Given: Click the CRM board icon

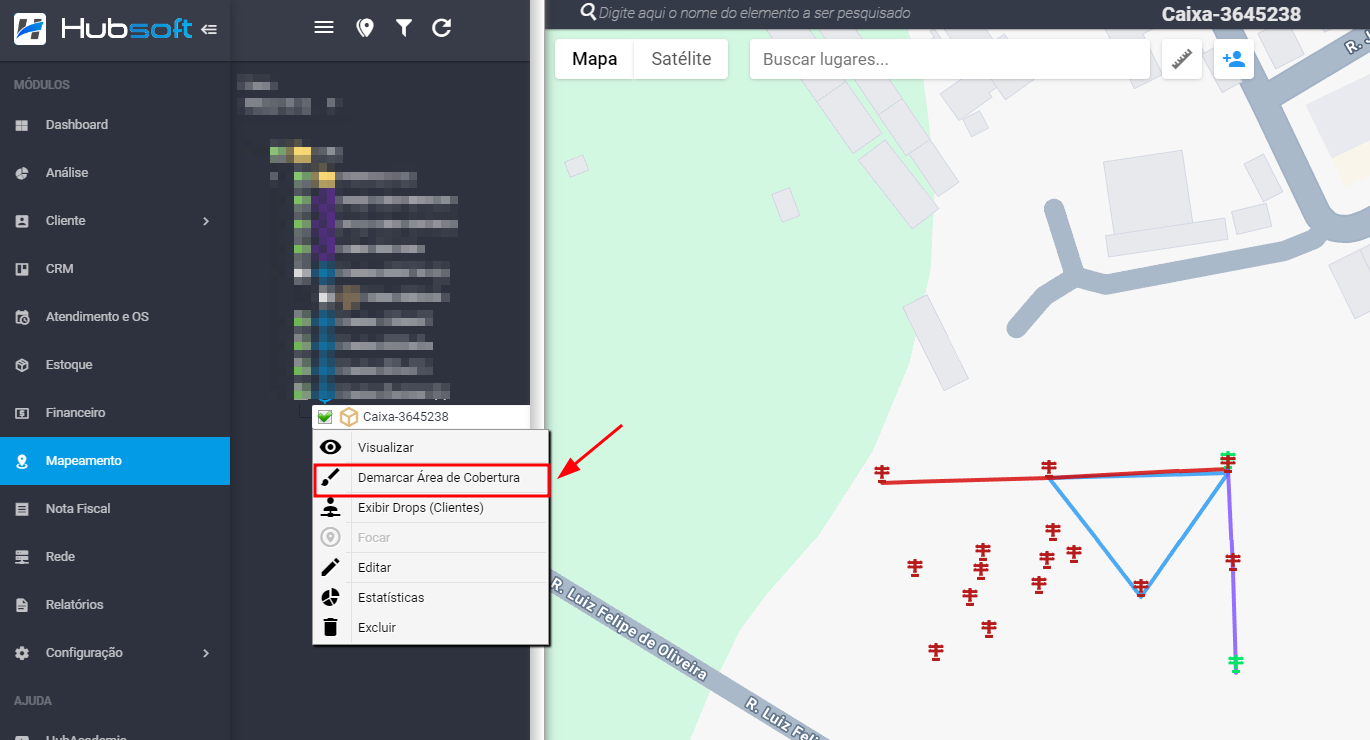Looking at the screenshot, I should pos(22,269).
